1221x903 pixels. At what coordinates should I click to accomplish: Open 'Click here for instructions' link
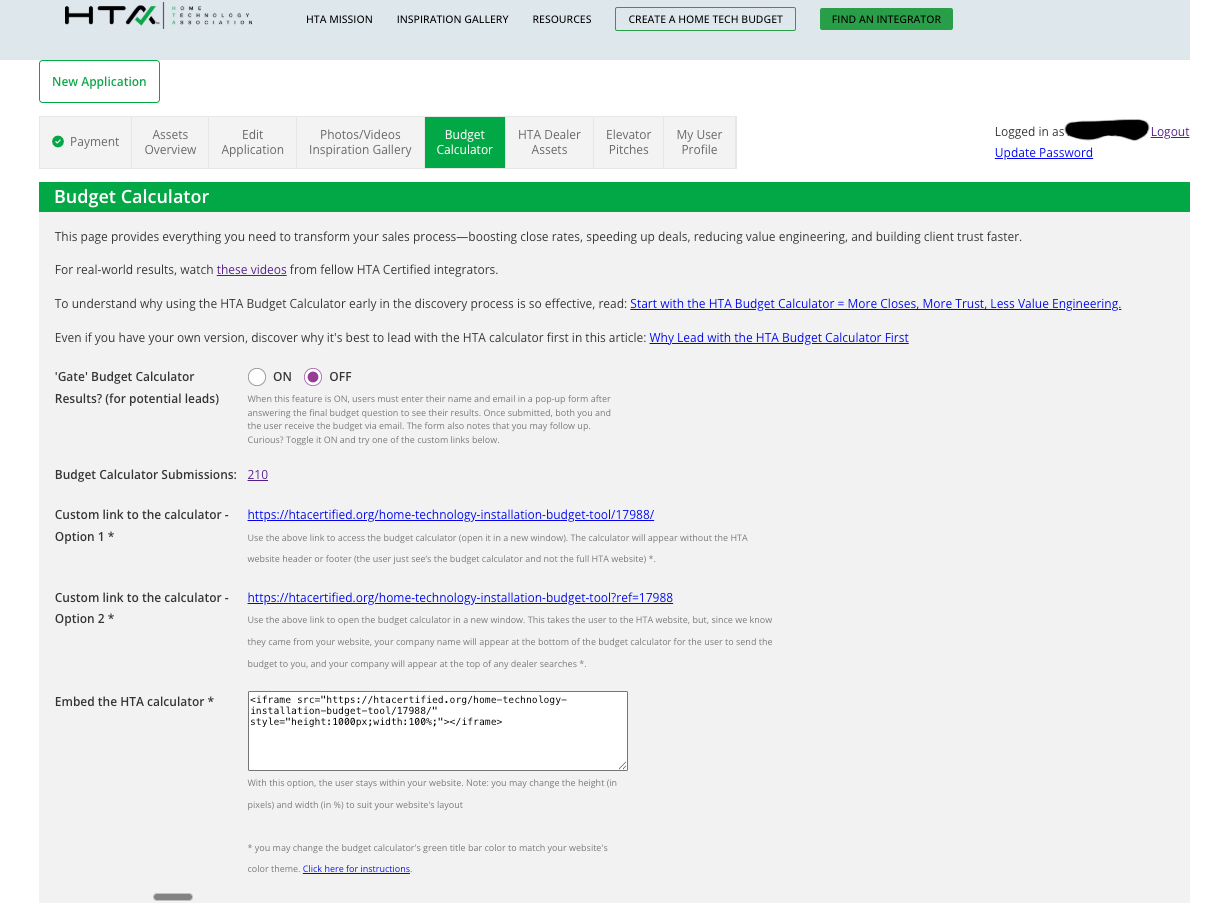tap(357, 869)
